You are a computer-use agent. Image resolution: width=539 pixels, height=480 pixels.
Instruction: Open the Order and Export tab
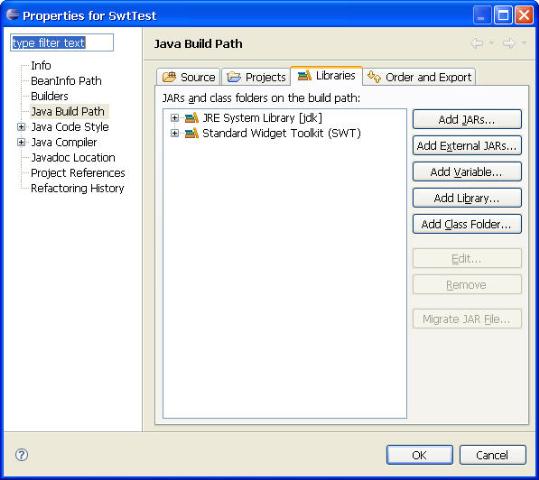(419, 77)
